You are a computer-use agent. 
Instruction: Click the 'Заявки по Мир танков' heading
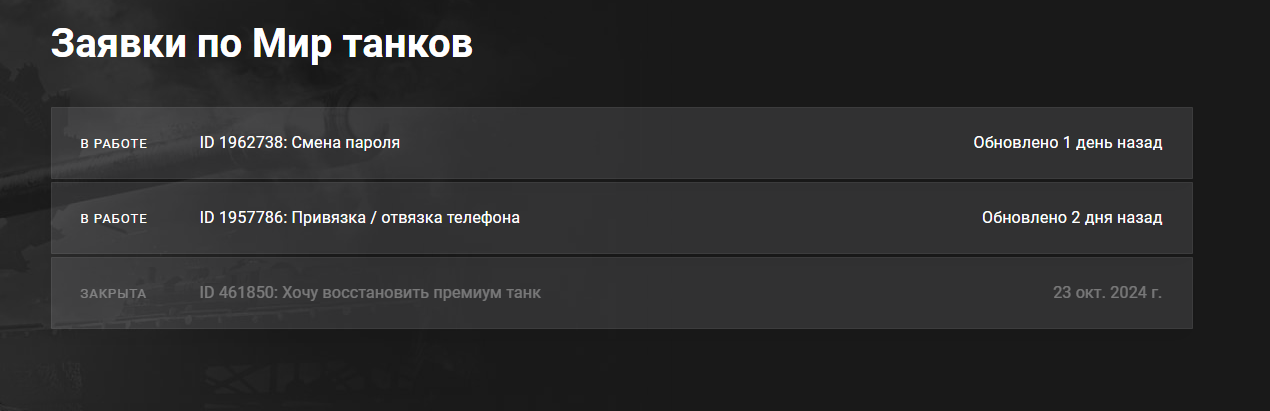click(261, 45)
